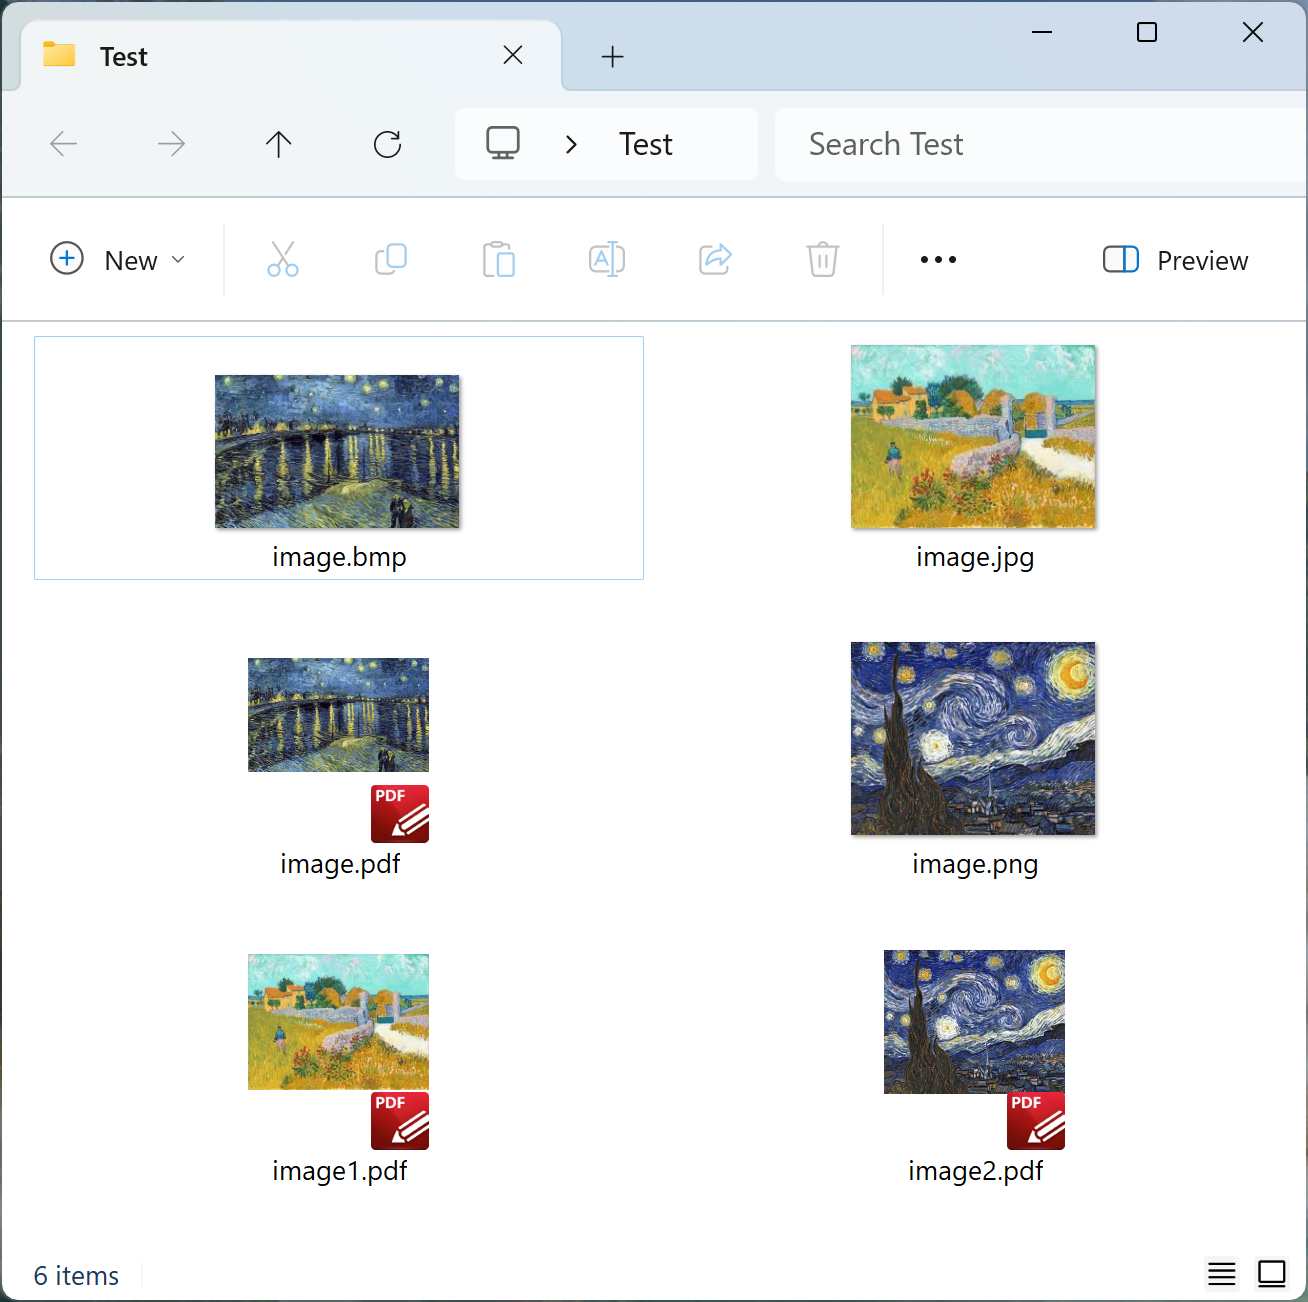Screen dimensions: 1308x1302
Task: Select the image.bmp thumbnail
Action: click(x=337, y=451)
